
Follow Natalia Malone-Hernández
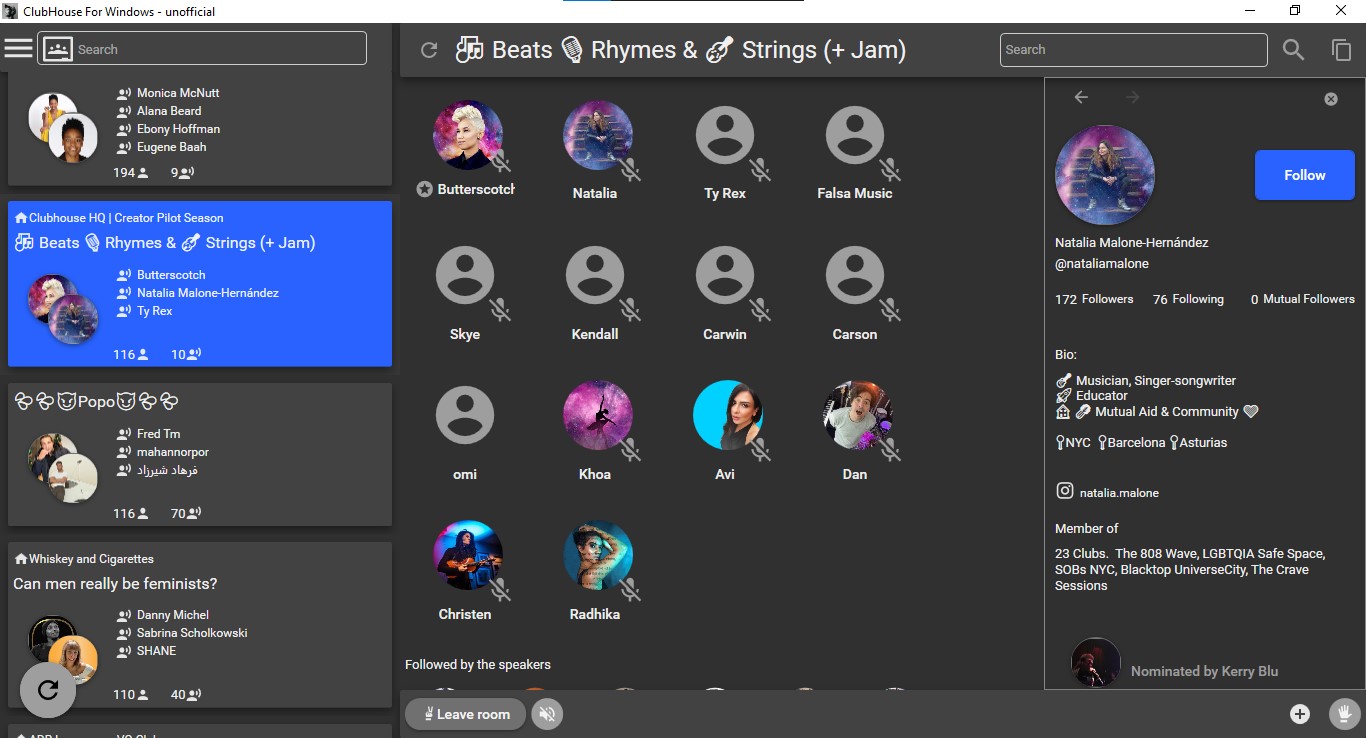pyautogui.click(x=1305, y=175)
